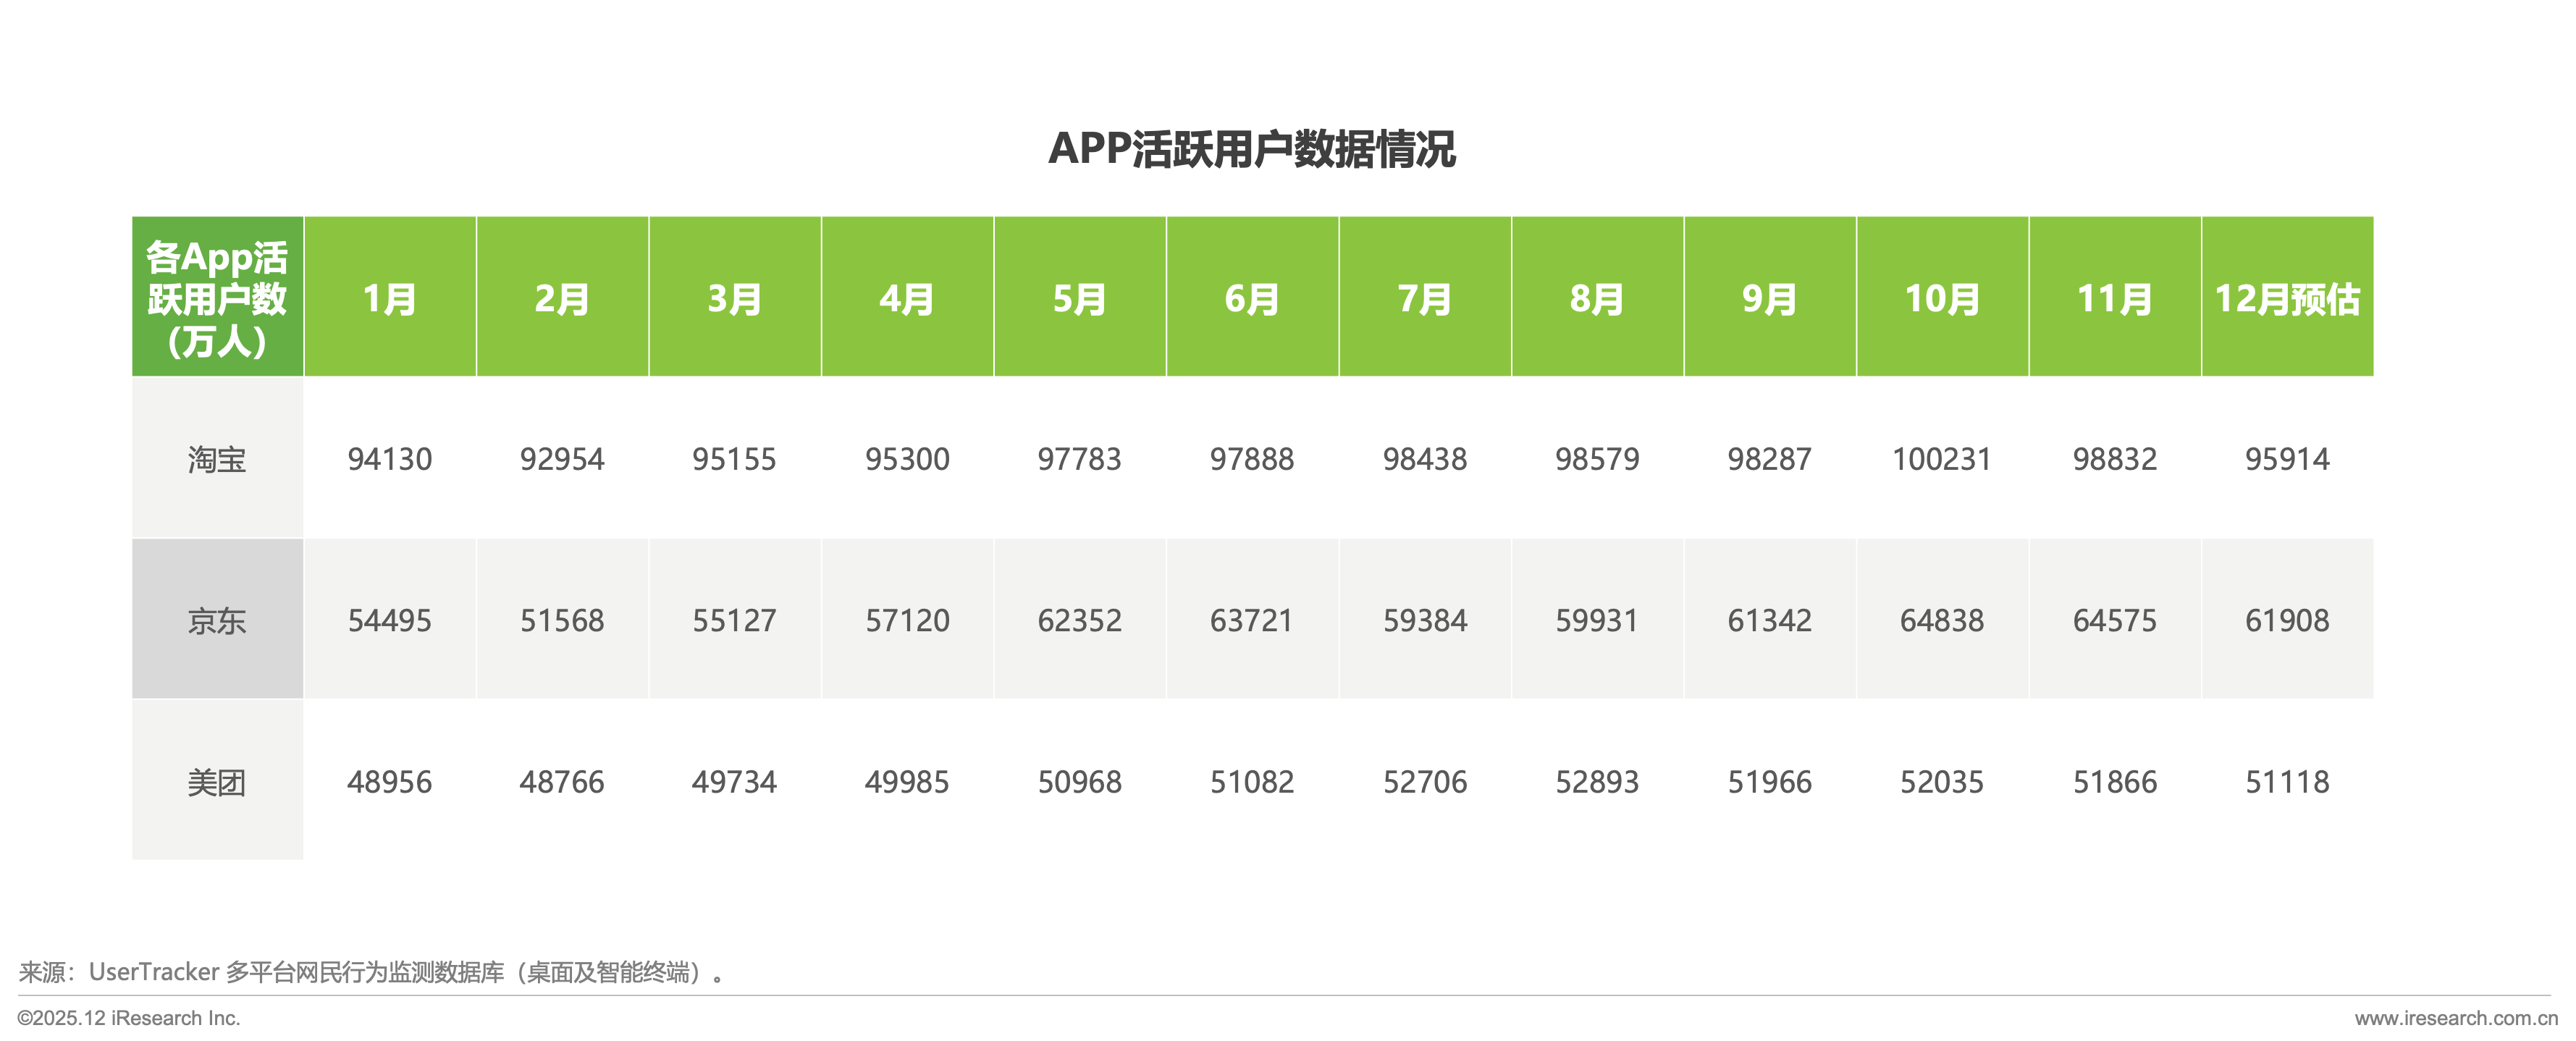2576x1041 pixels.
Task: Click the 5月 column header
Action: coord(1080,297)
